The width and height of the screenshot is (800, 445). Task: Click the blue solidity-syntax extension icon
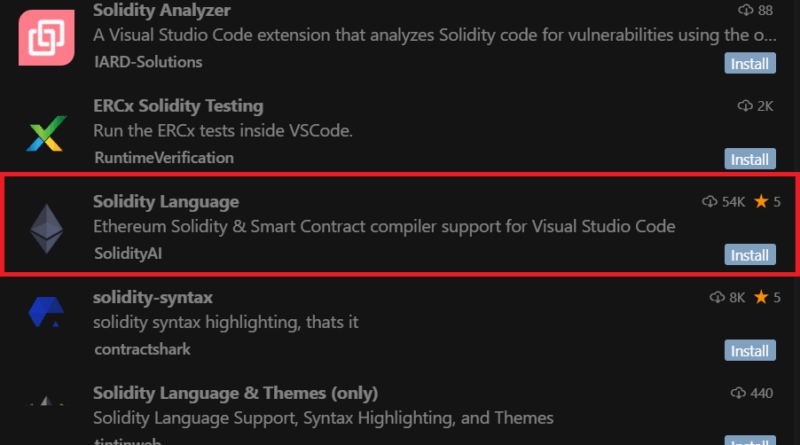(x=46, y=311)
